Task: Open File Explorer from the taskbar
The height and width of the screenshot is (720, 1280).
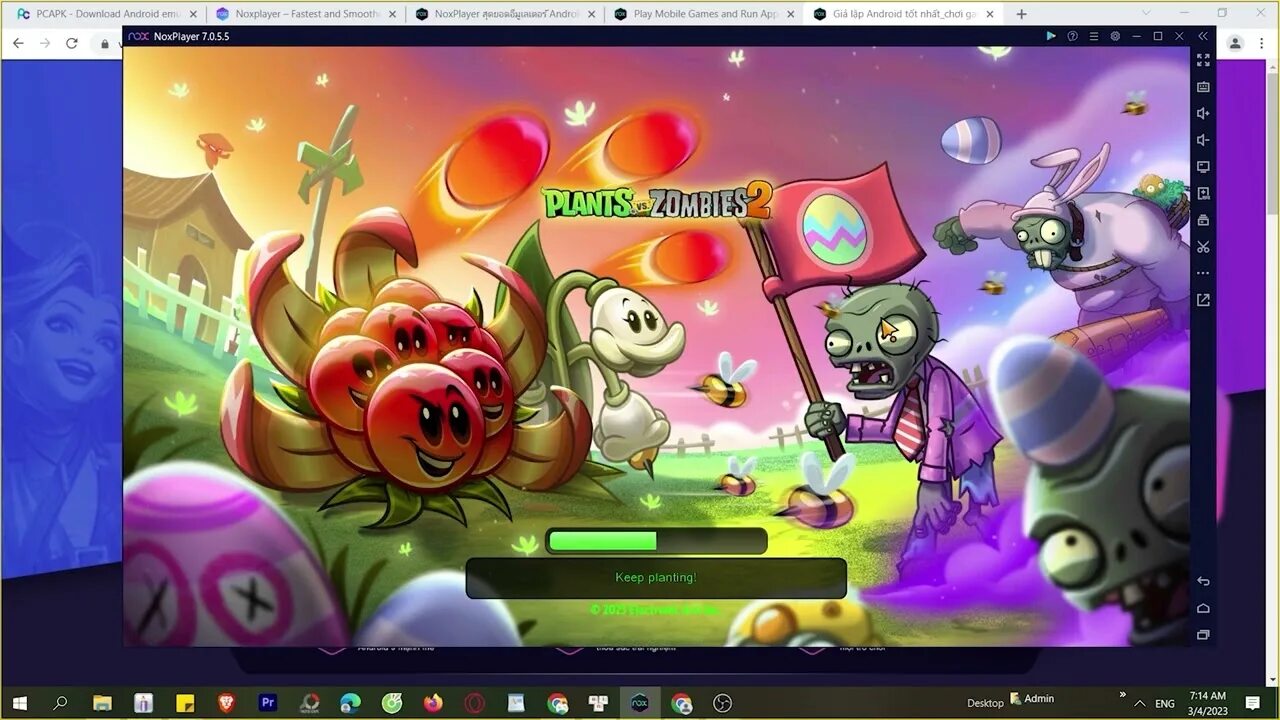Action: (x=102, y=703)
